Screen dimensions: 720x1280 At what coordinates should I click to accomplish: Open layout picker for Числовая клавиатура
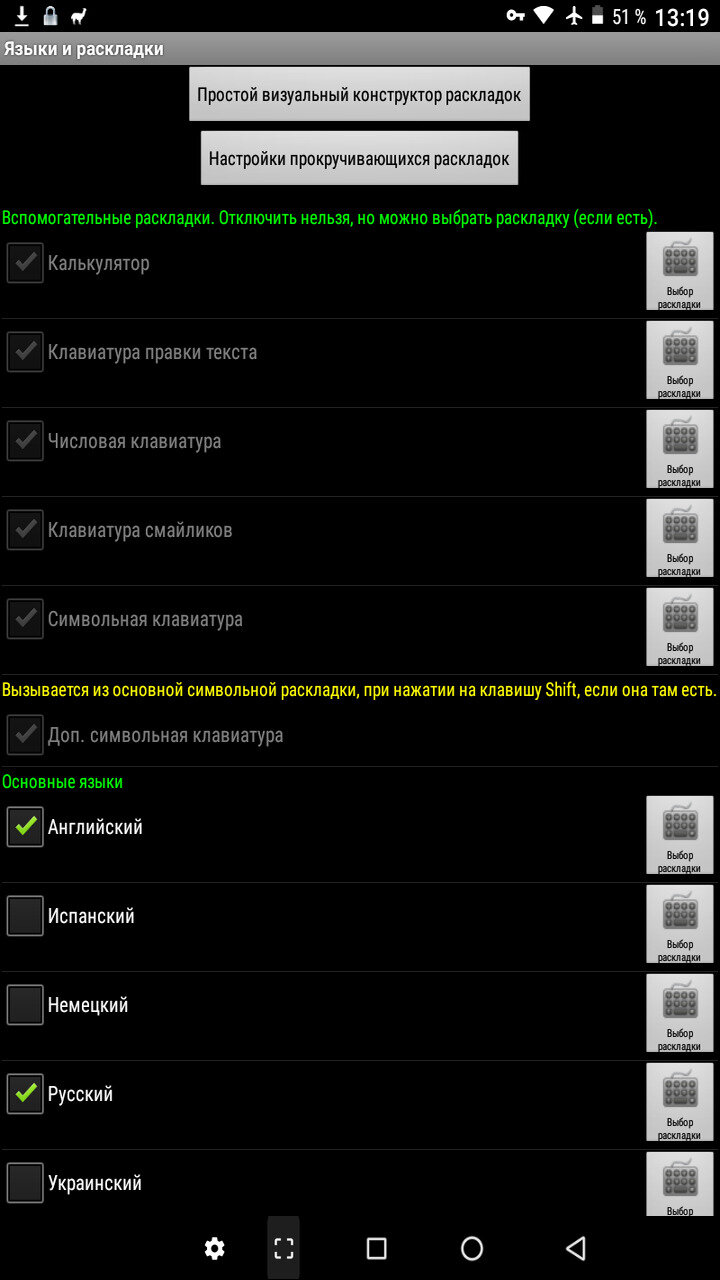(x=680, y=450)
